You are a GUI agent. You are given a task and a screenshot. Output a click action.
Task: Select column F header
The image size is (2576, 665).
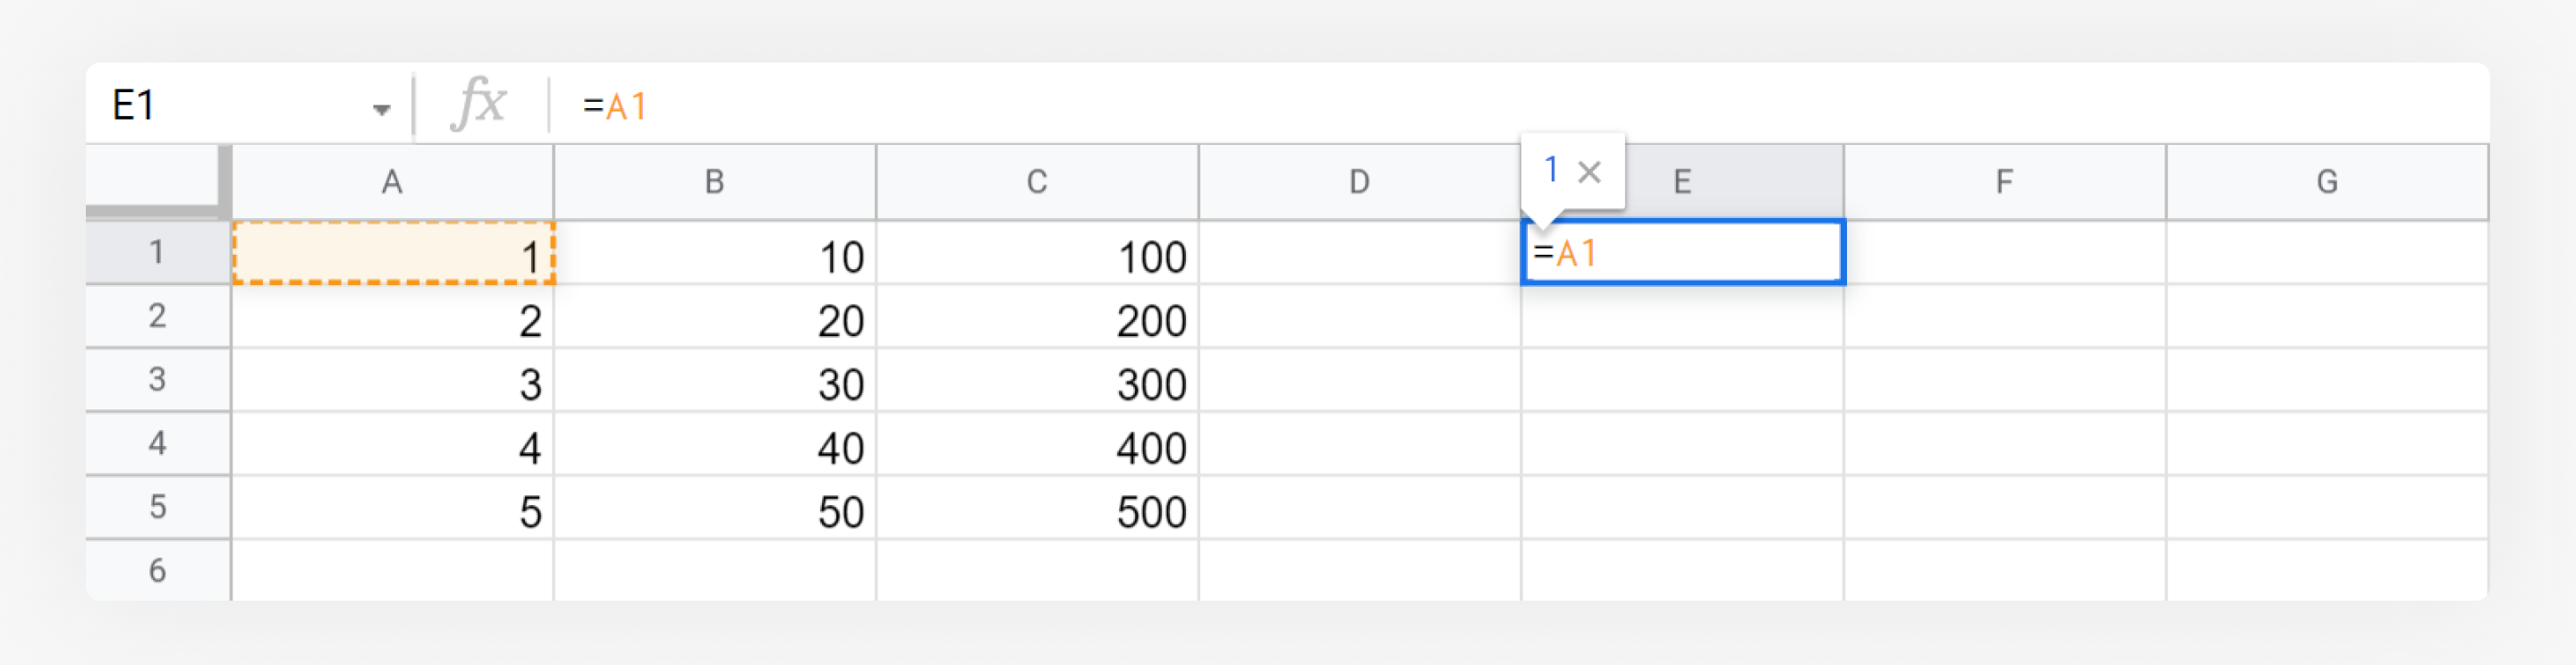click(x=2004, y=182)
